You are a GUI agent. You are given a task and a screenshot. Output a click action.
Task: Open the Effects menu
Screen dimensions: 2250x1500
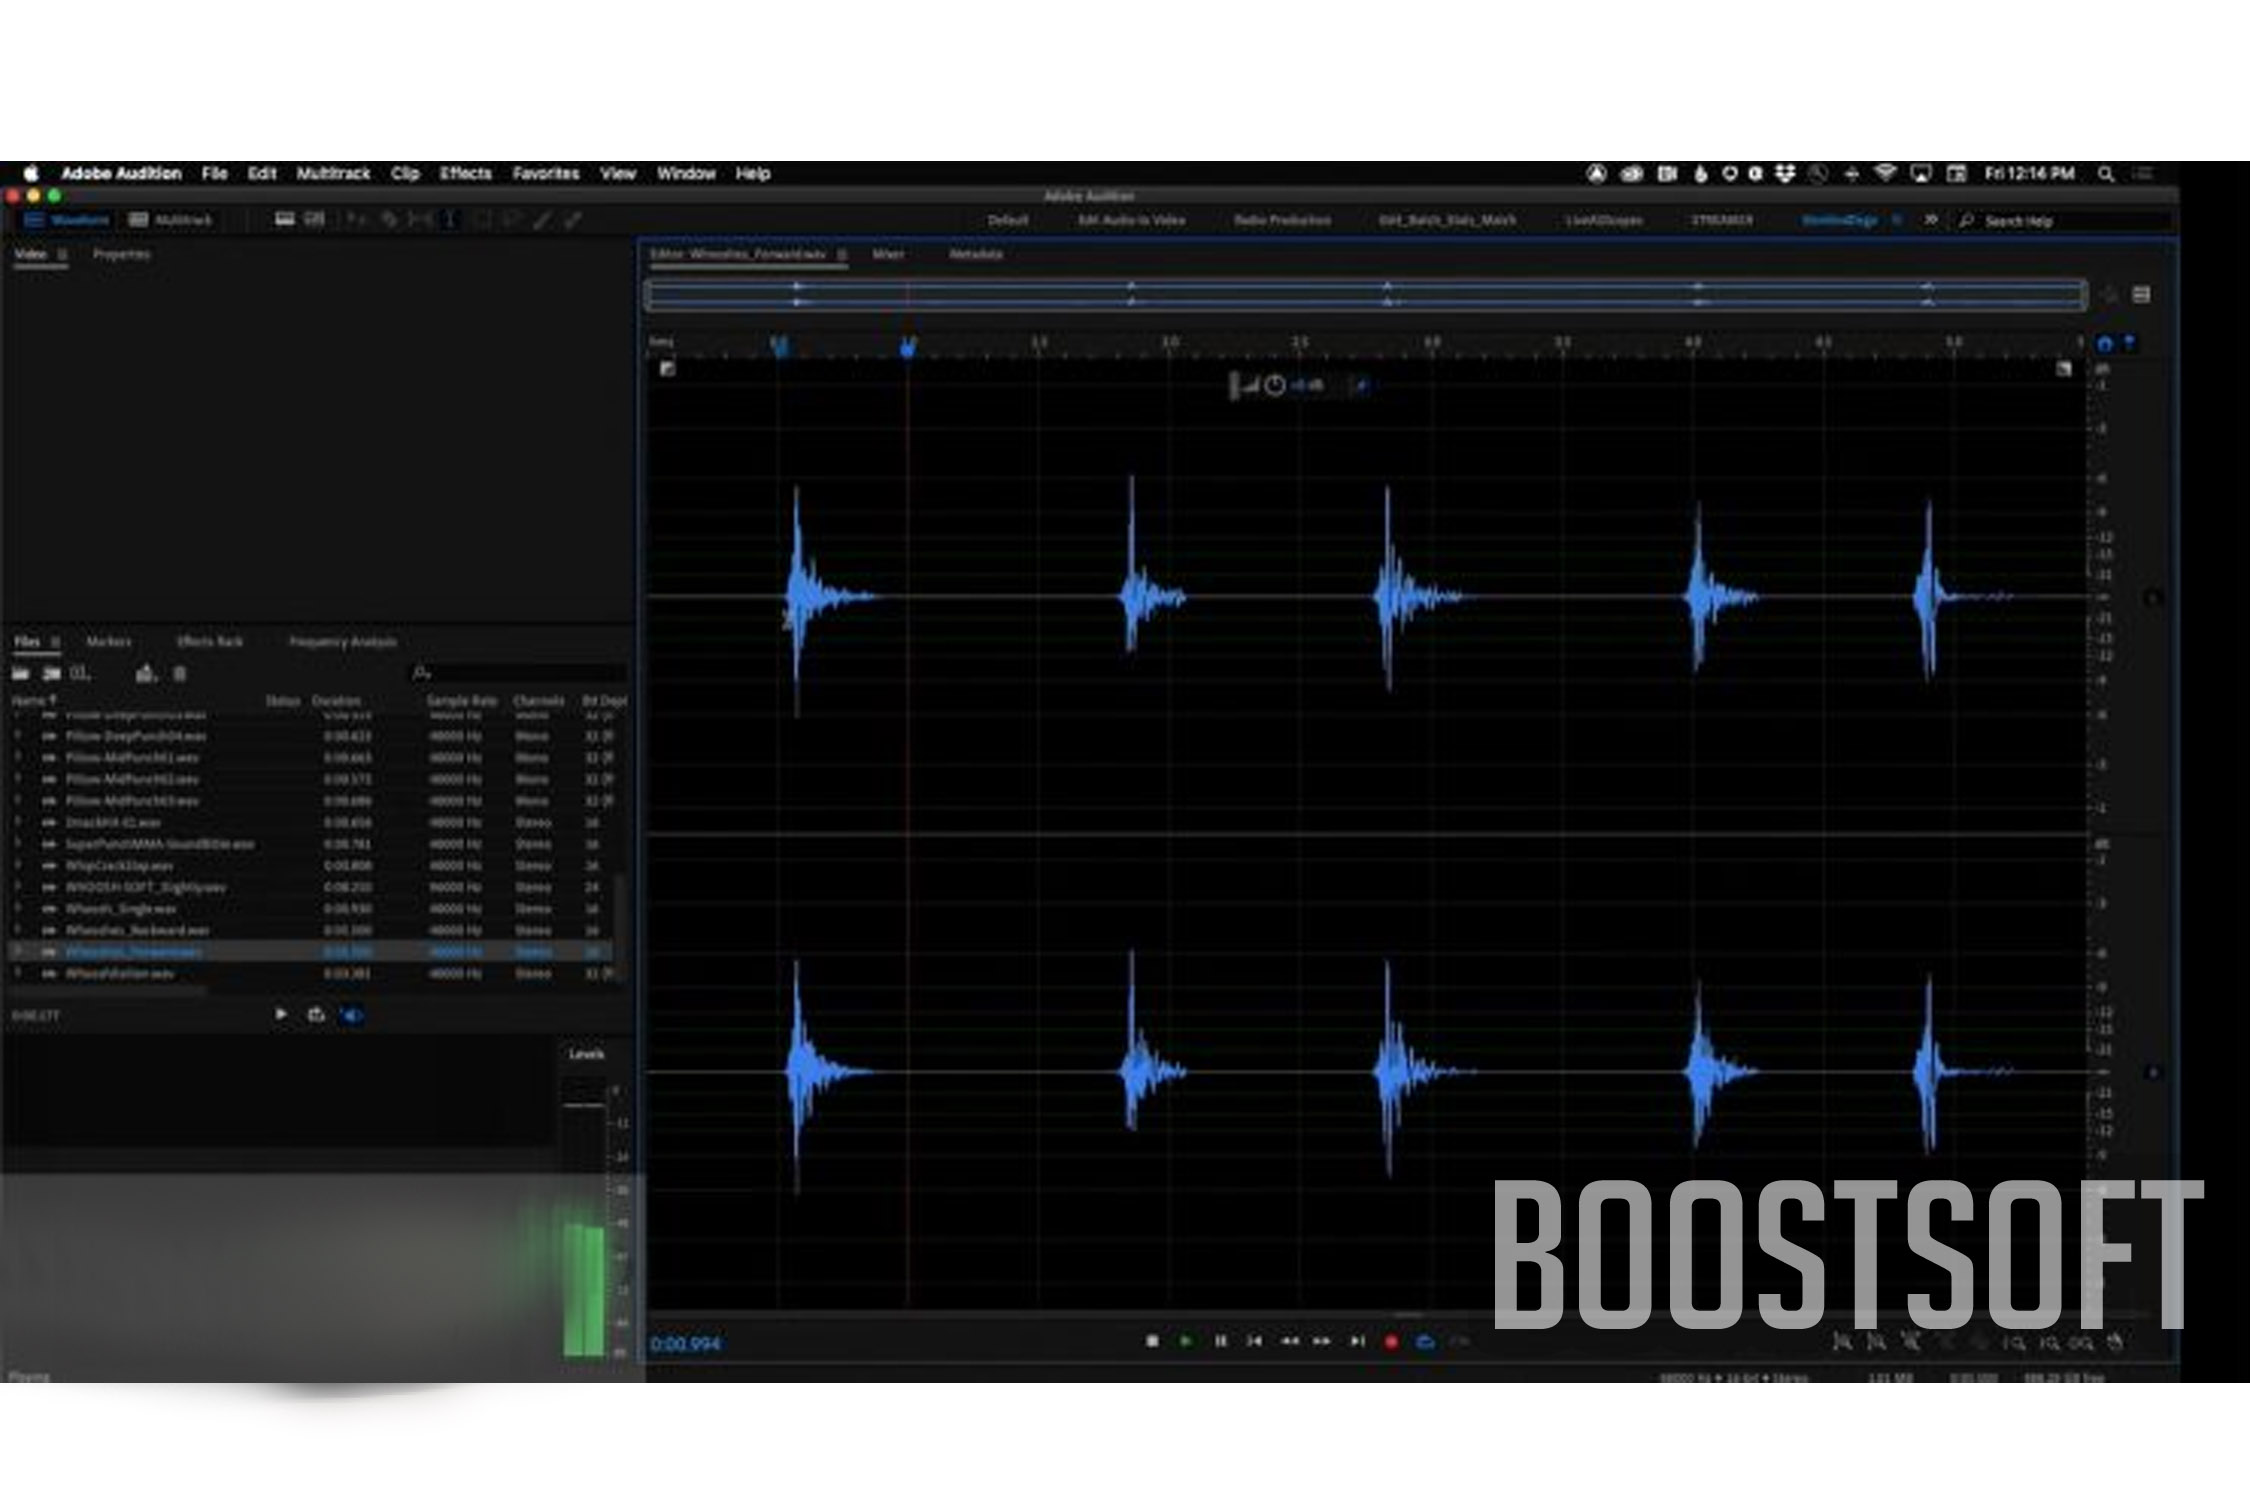tap(465, 173)
